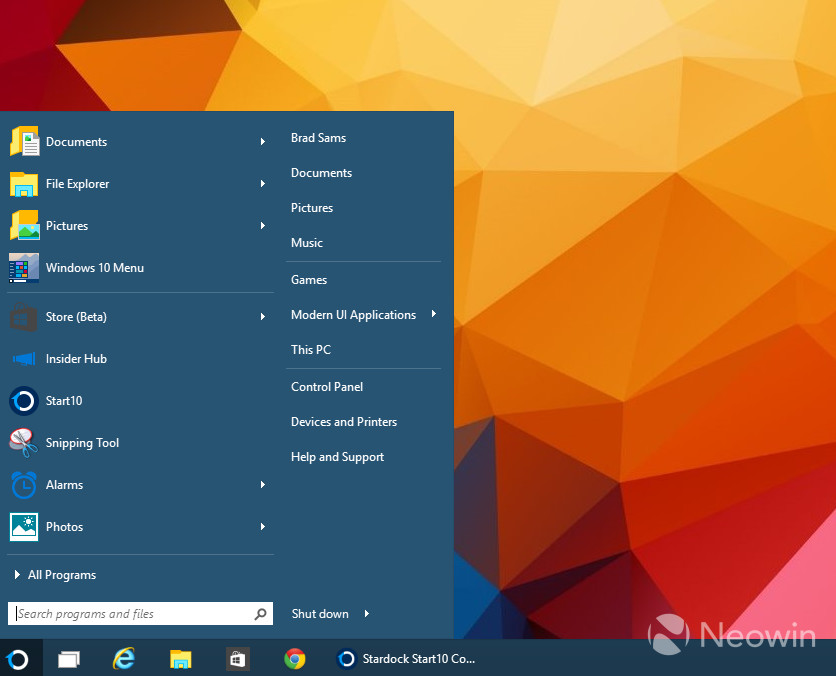Launch Google Chrome from taskbar

[x=295, y=659]
